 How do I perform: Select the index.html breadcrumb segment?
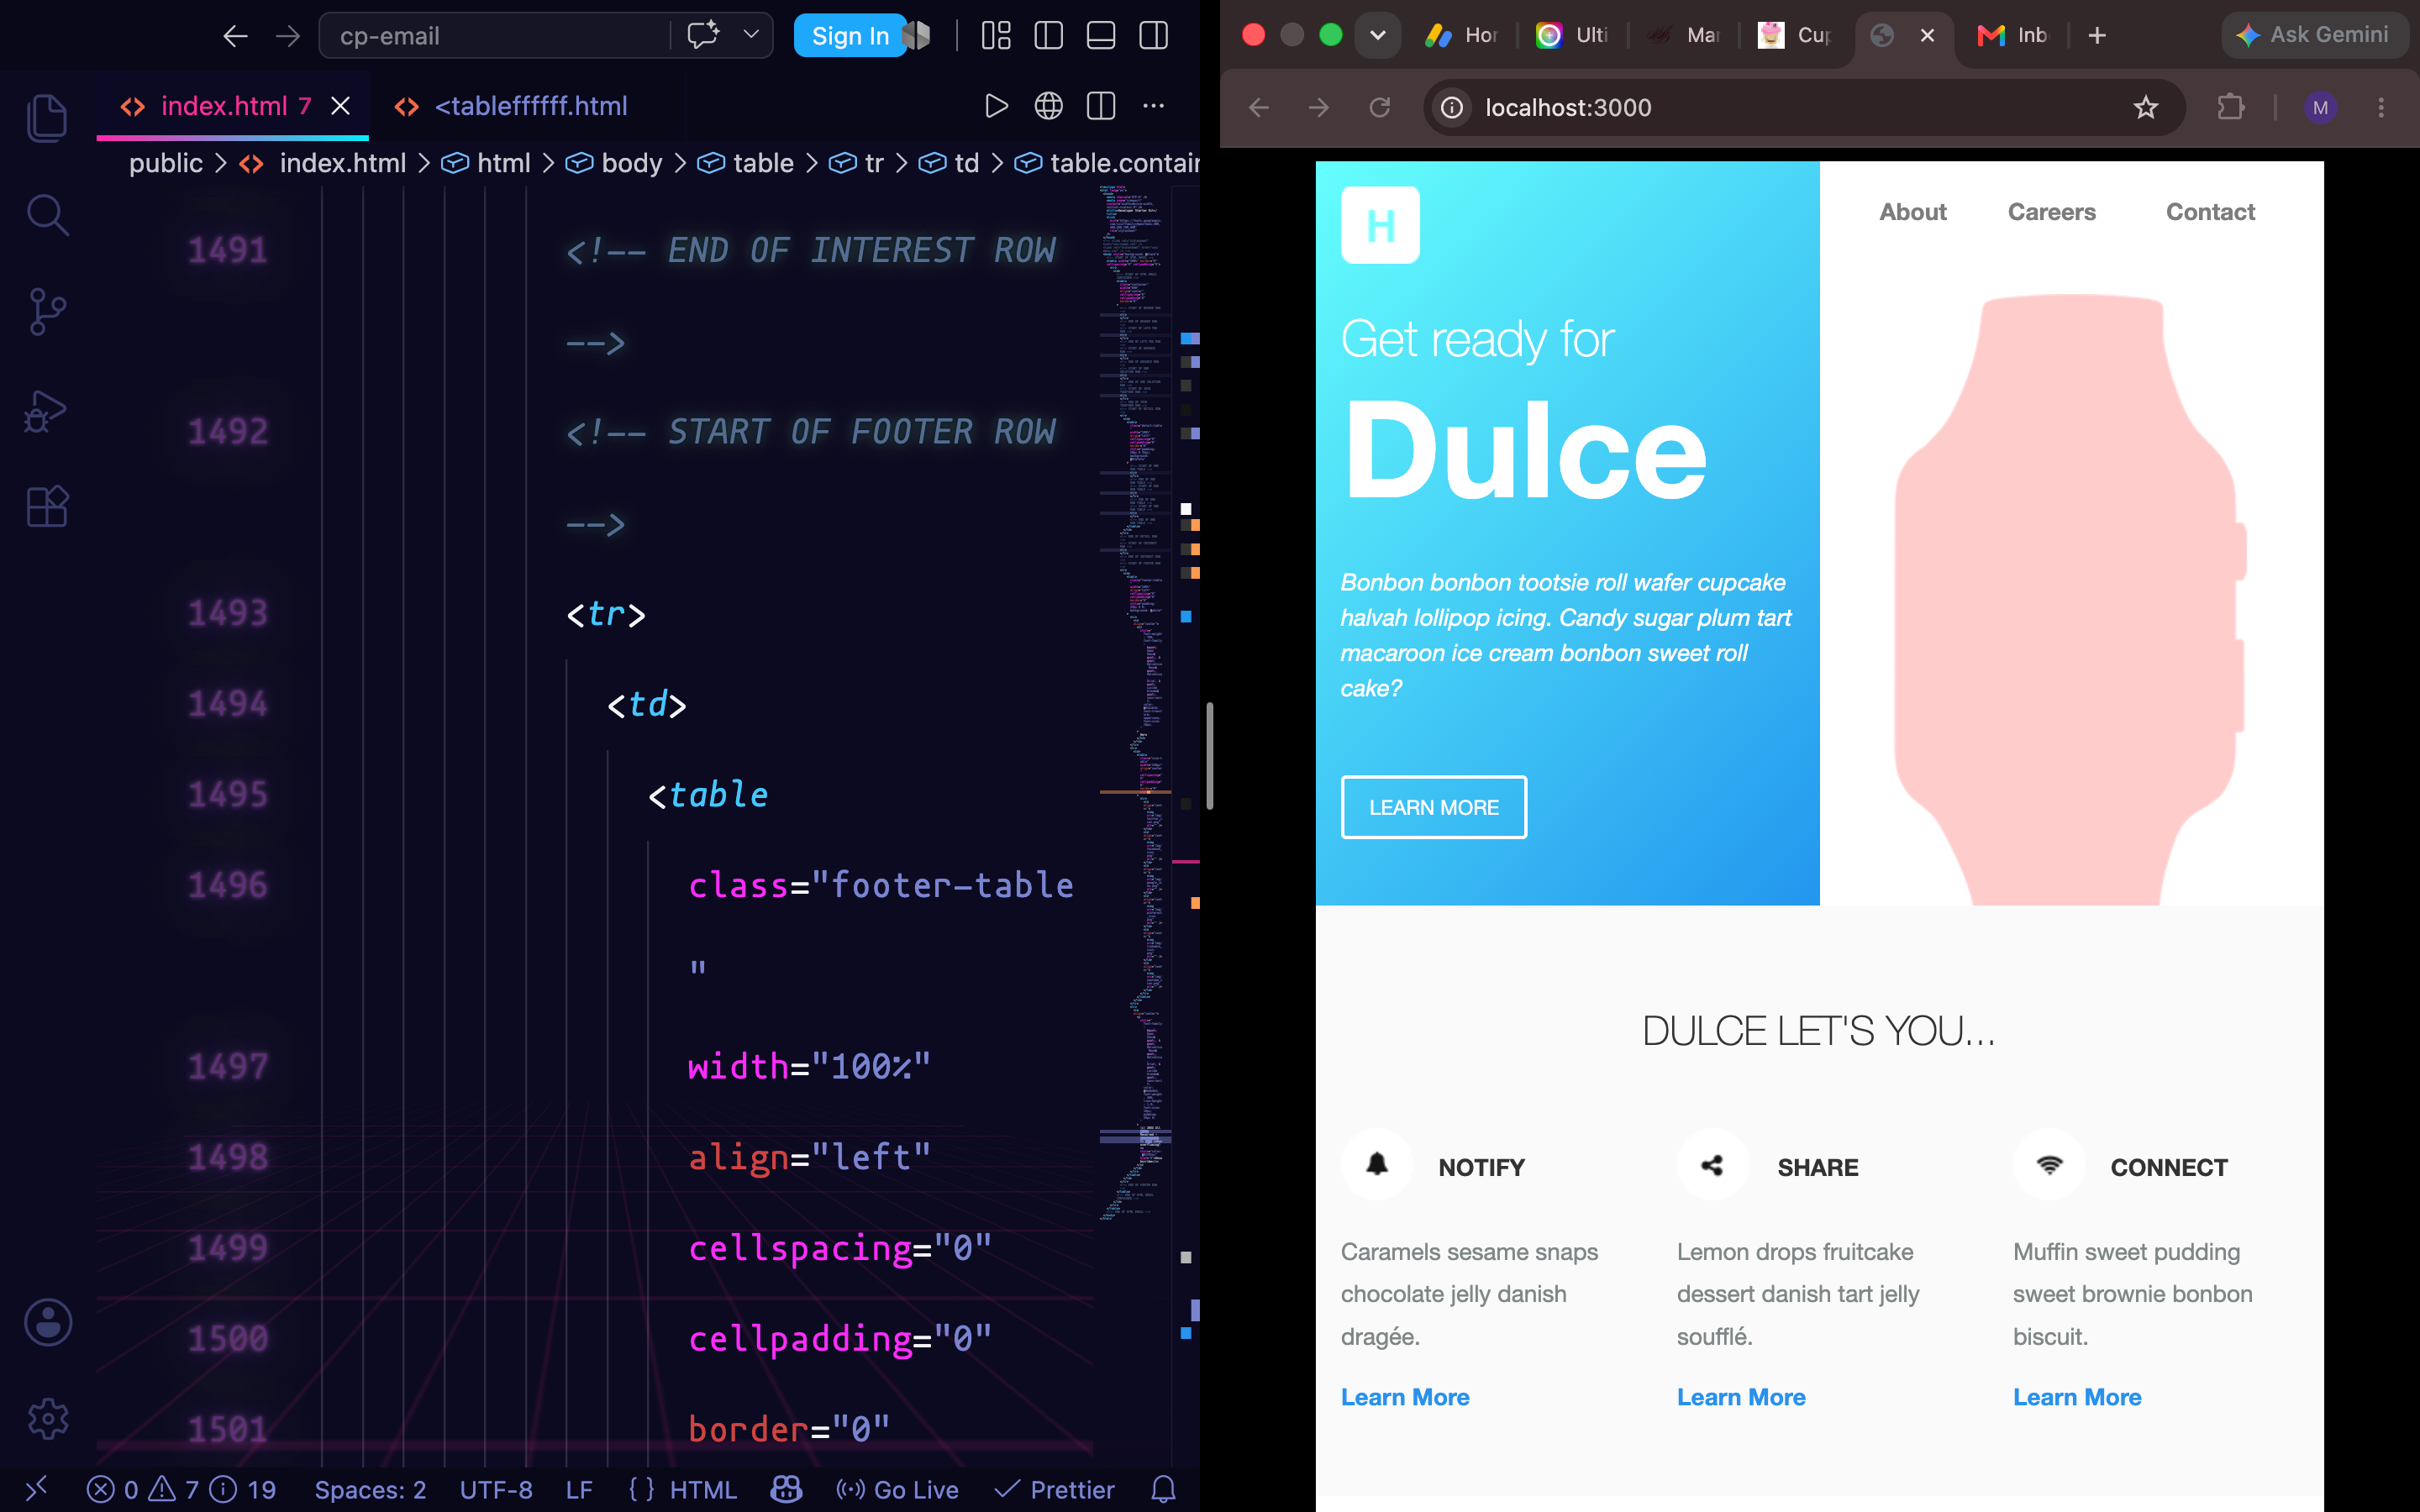pyautogui.click(x=323, y=163)
